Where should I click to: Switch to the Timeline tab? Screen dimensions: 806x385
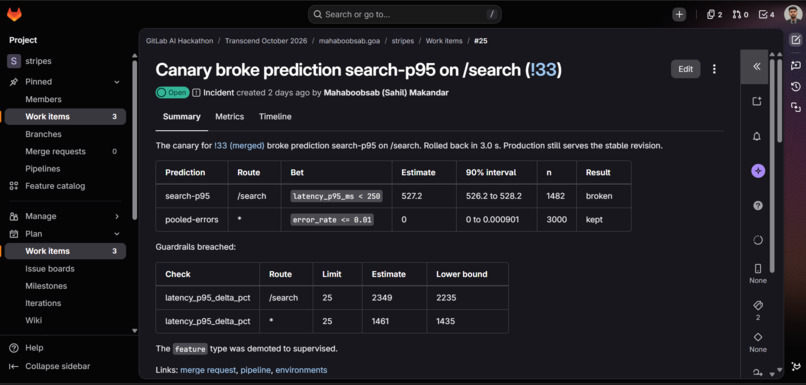[275, 117]
